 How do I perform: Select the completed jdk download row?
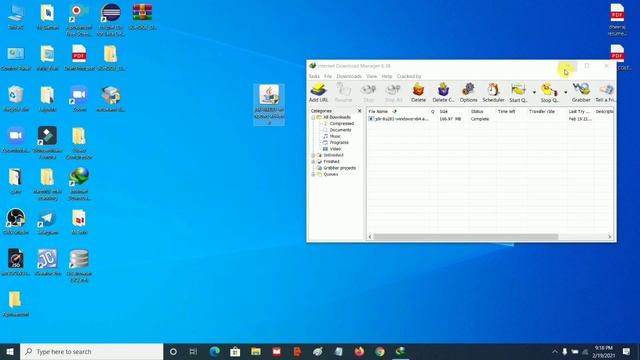[490, 119]
